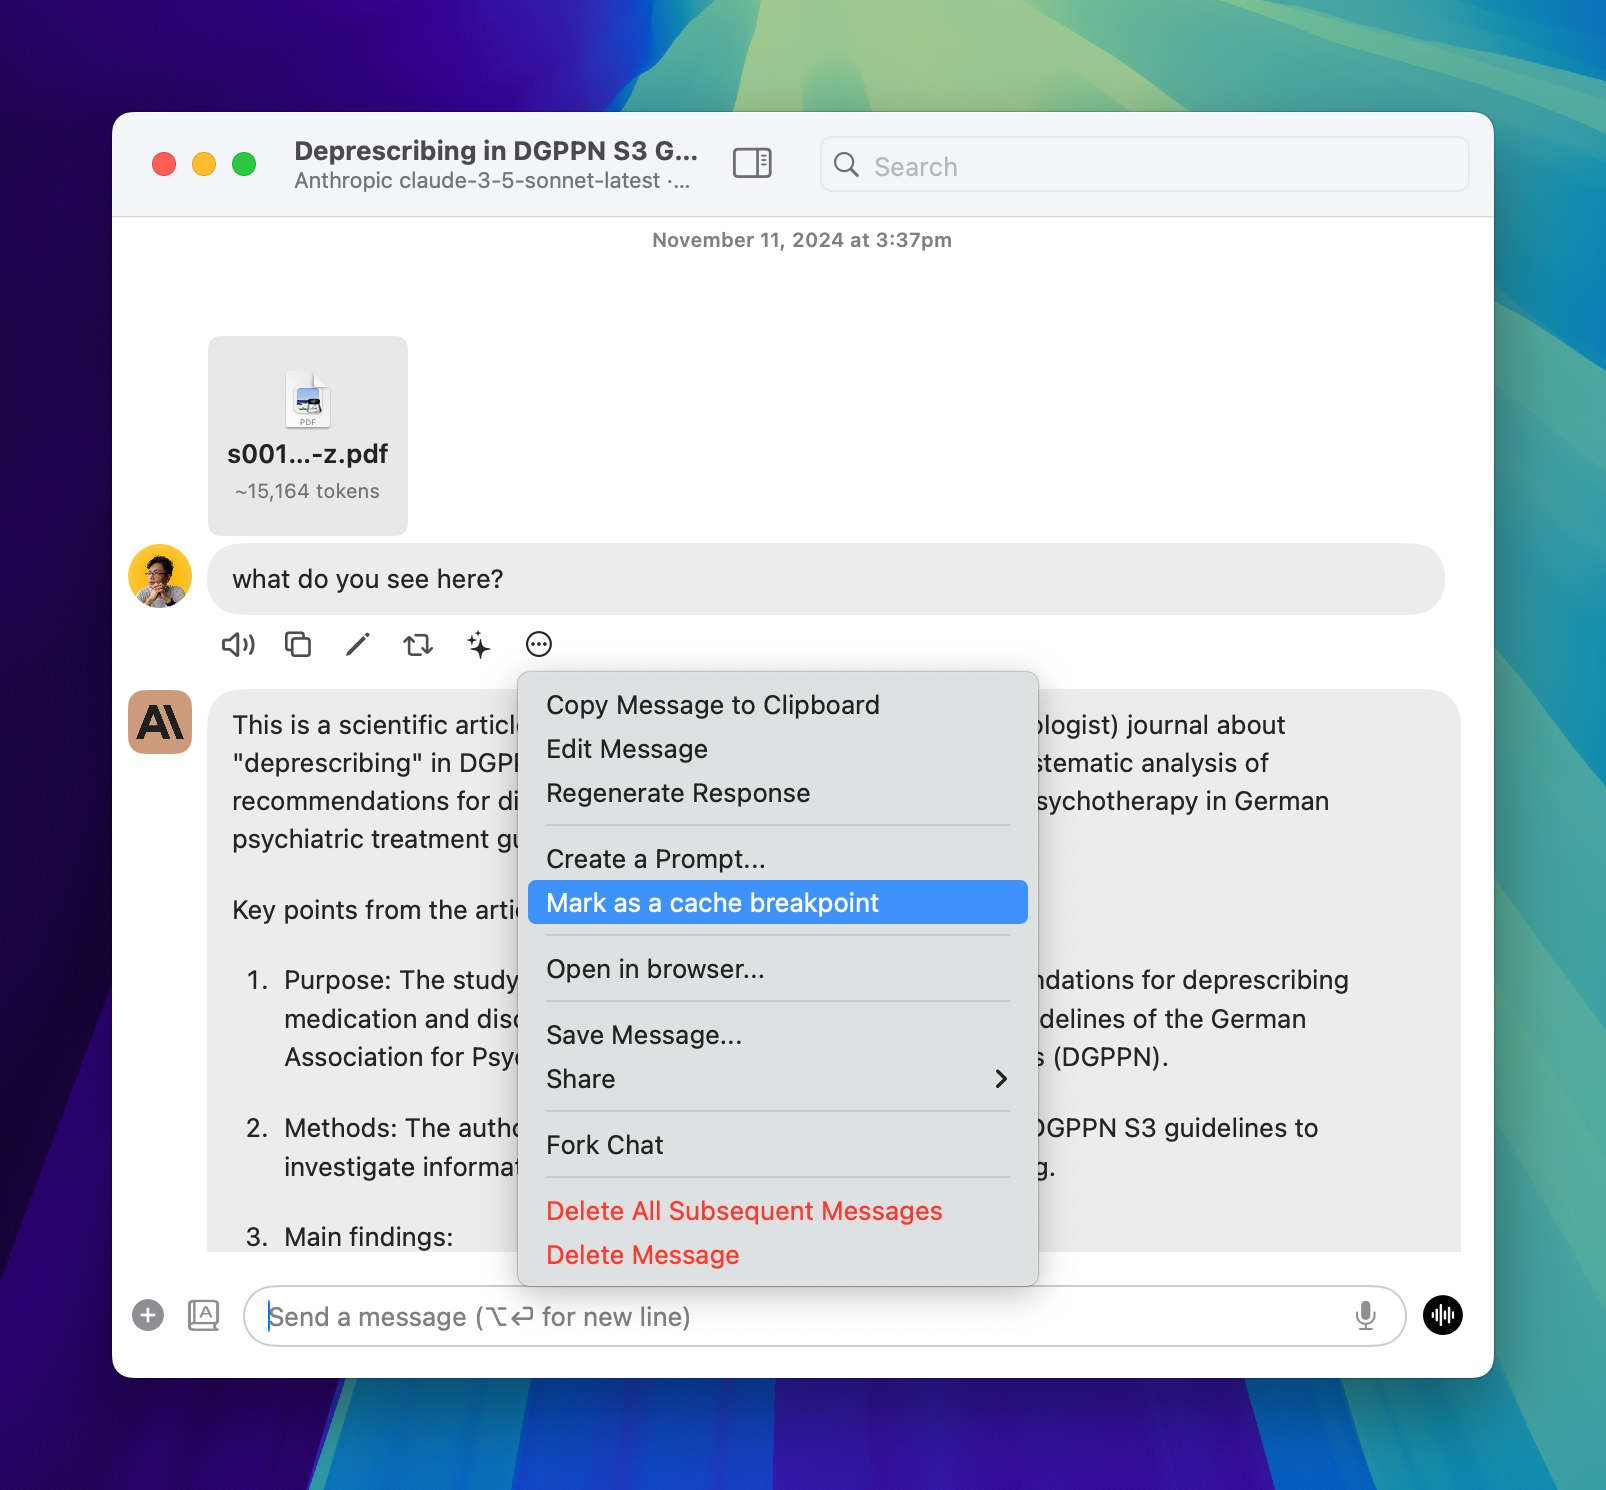1606x1490 pixels.
Task: Toggle the sidebar panel icon
Action: pos(752,163)
